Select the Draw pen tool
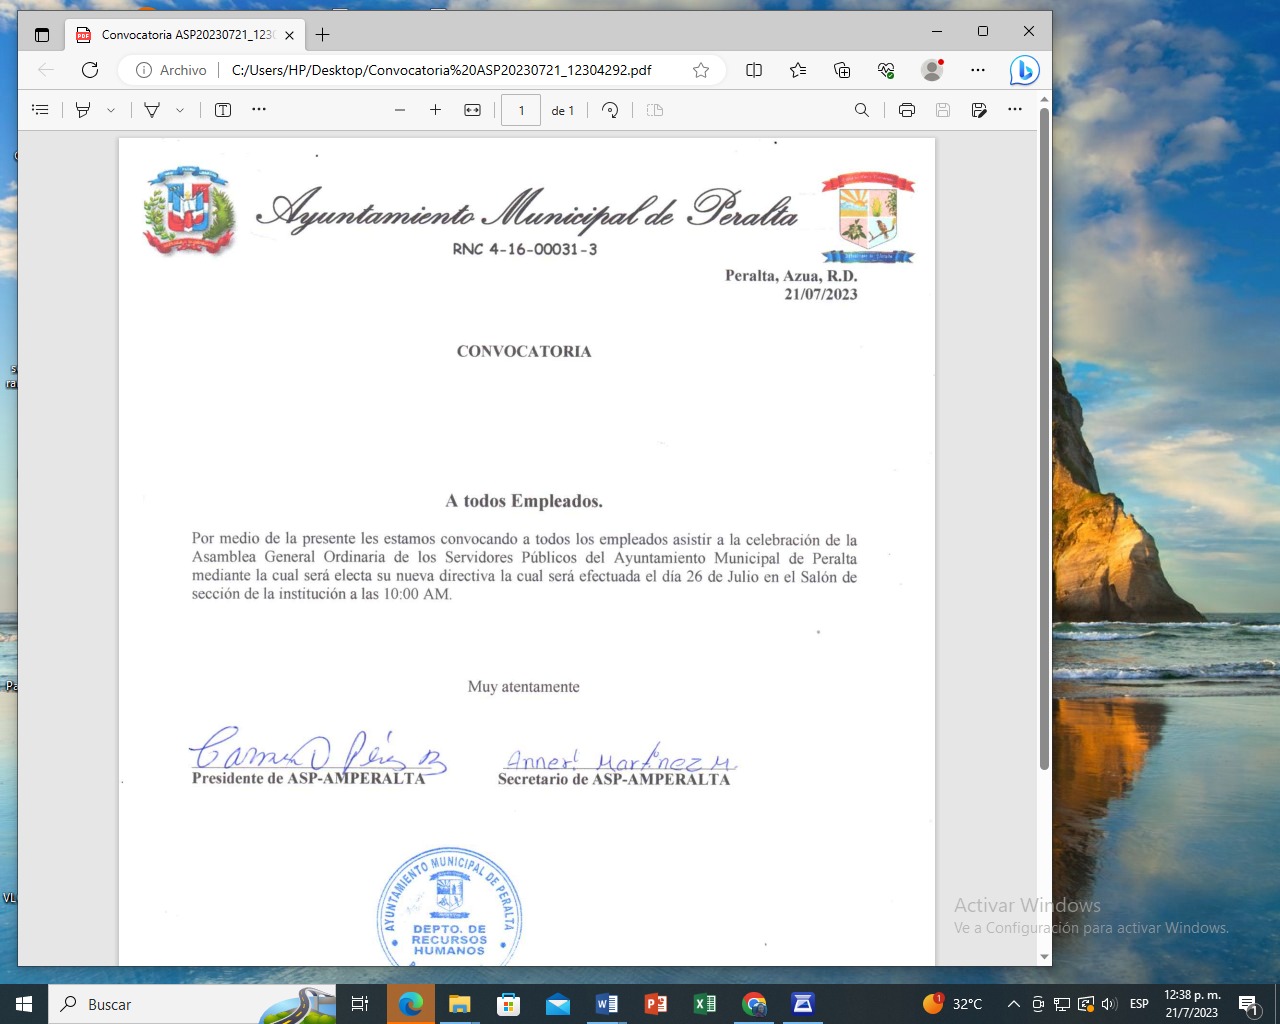 click(83, 110)
